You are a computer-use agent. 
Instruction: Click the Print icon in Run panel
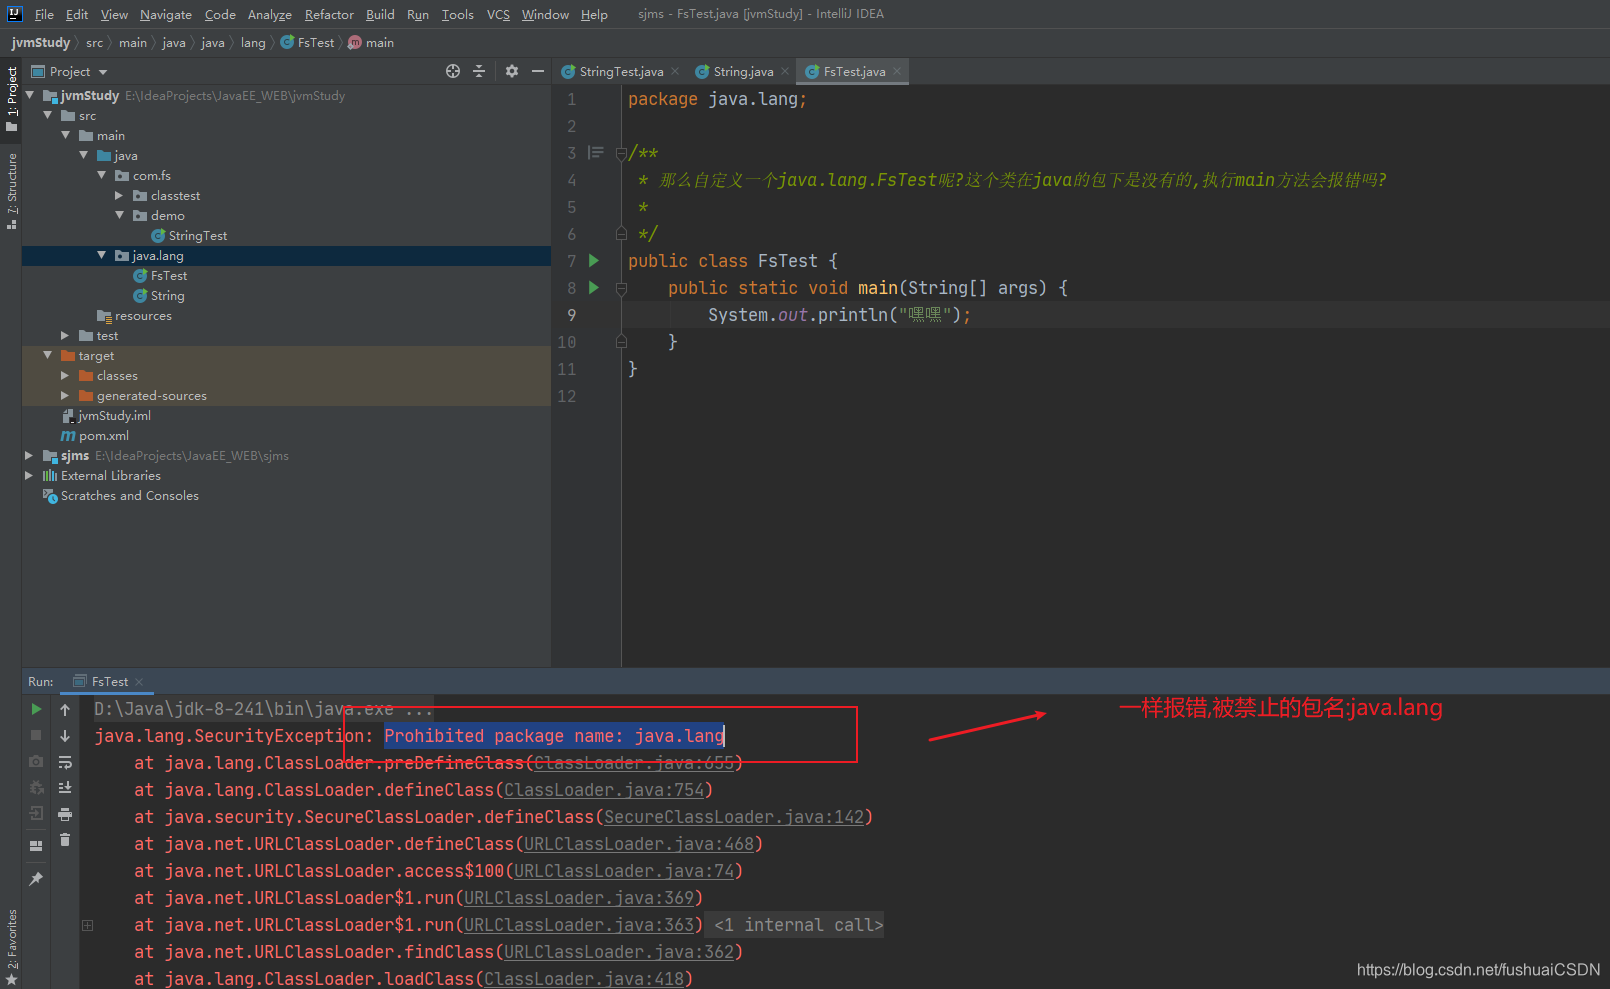coord(65,814)
